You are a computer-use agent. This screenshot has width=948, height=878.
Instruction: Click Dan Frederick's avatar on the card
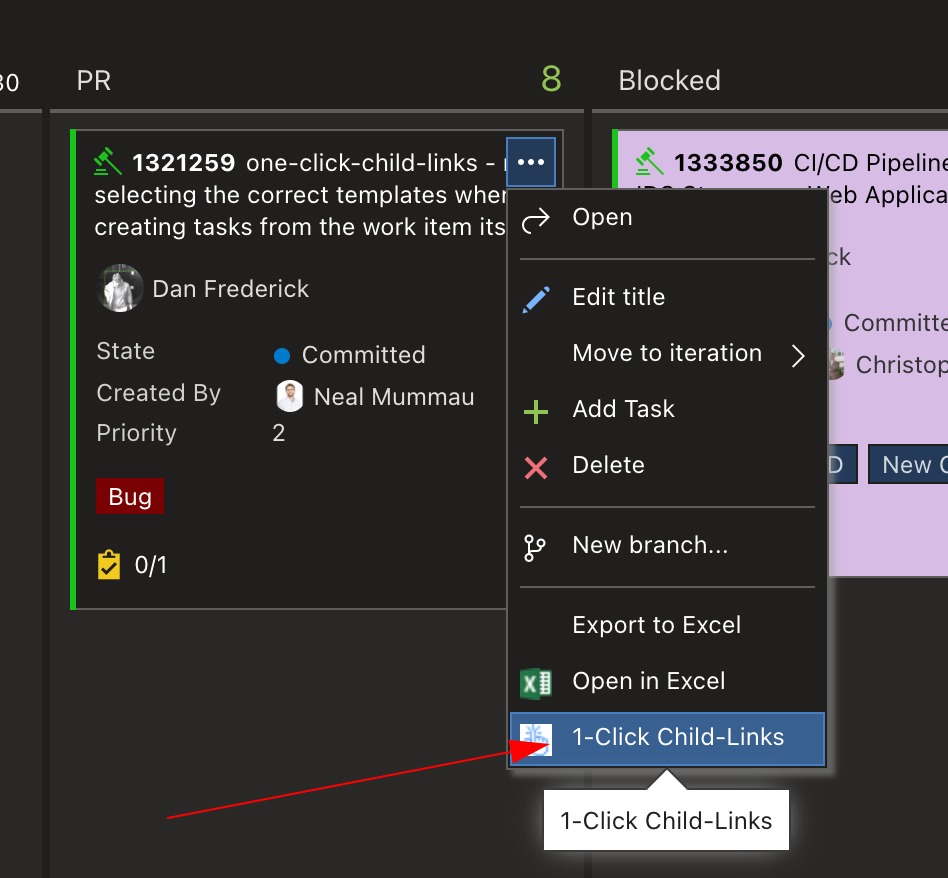tap(119, 289)
